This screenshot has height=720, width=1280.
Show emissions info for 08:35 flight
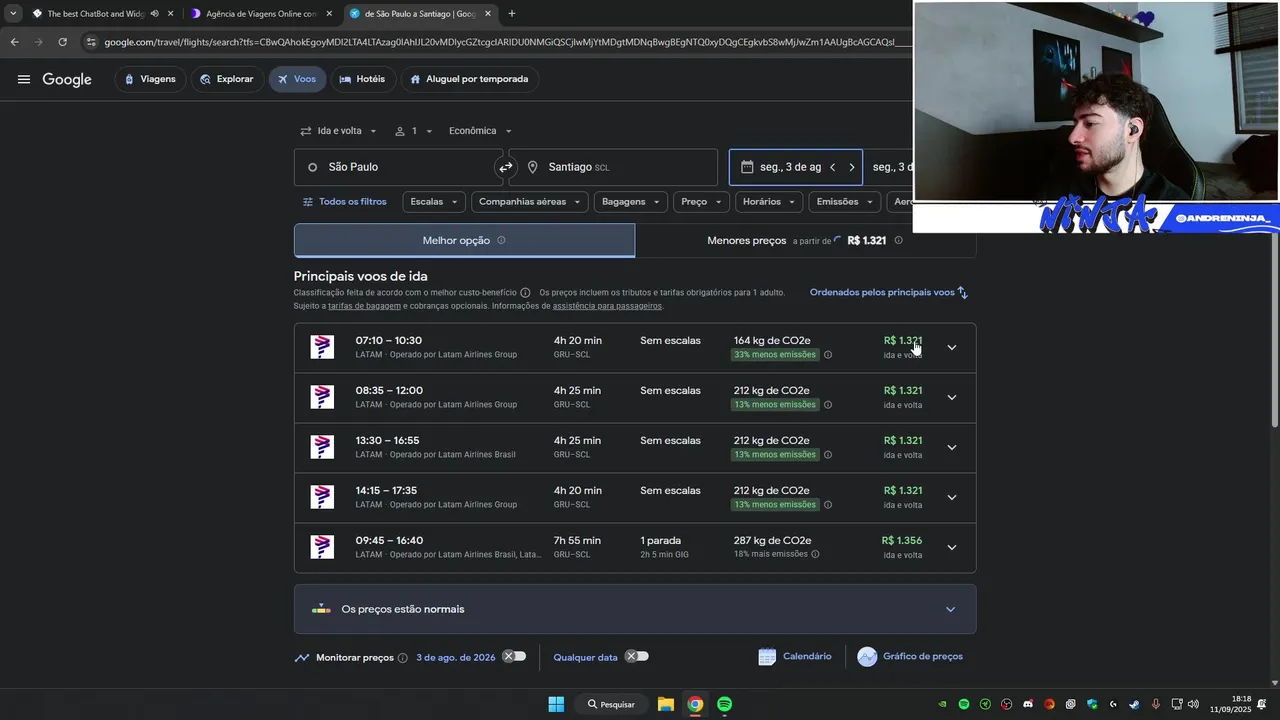(827, 405)
